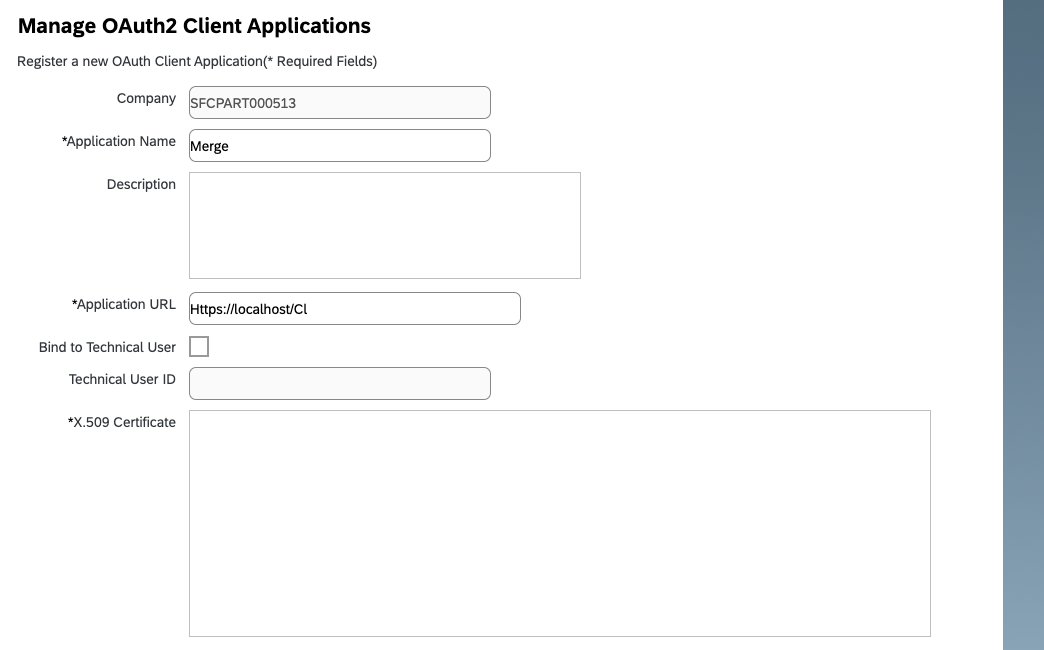This screenshot has width=1044, height=650.
Task: Click the *Application URL label
Action: pyautogui.click(x=124, y=305)
